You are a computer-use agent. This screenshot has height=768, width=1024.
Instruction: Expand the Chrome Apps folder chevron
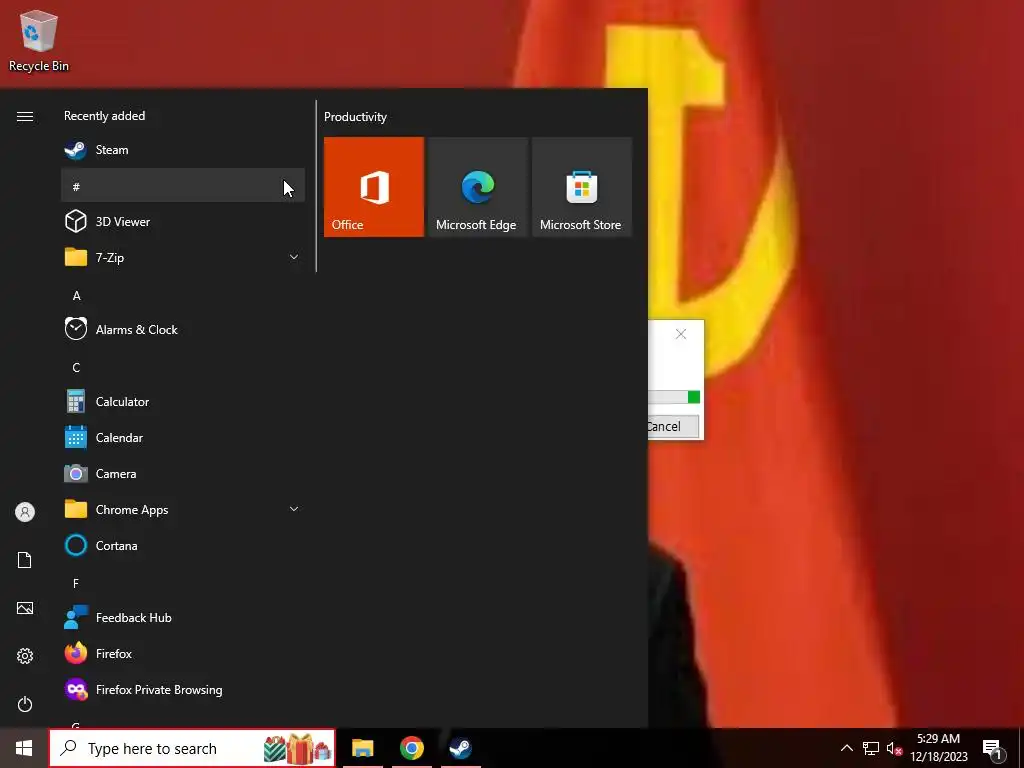[294, 509]
